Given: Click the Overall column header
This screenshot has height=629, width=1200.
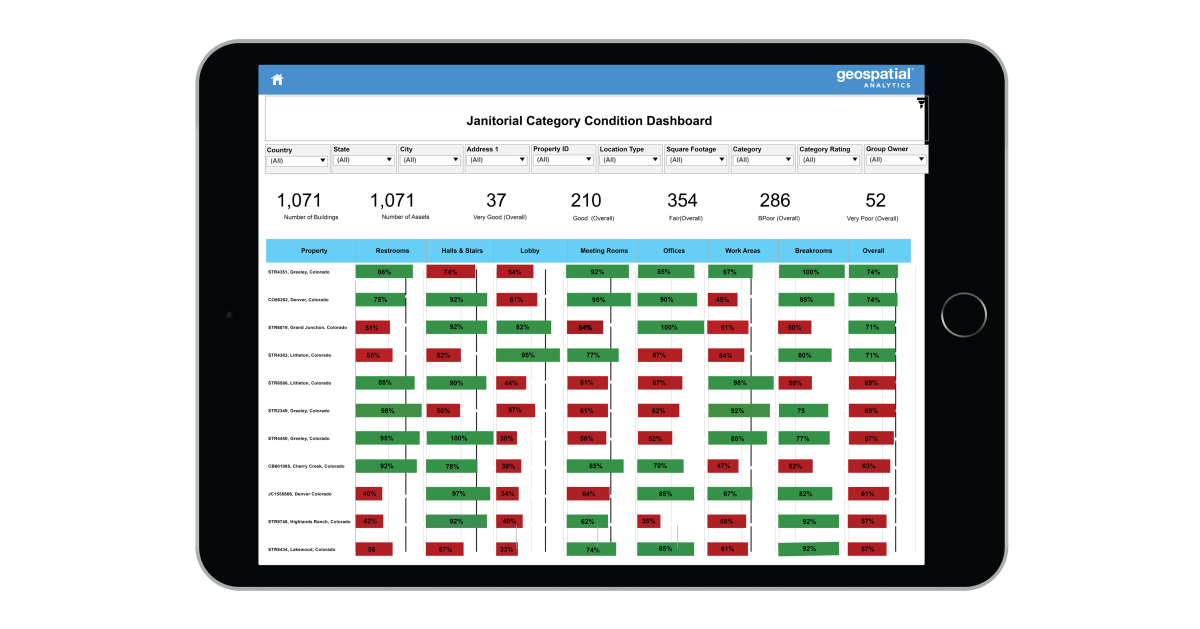Looking at the screenshot, I should pos(873,251).
